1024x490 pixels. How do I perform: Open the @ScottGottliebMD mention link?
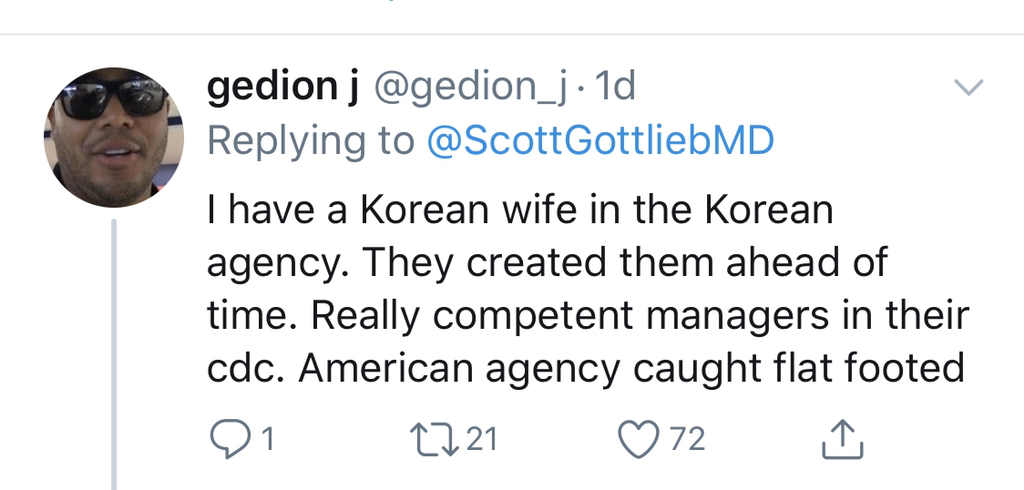tap(600, 141)
